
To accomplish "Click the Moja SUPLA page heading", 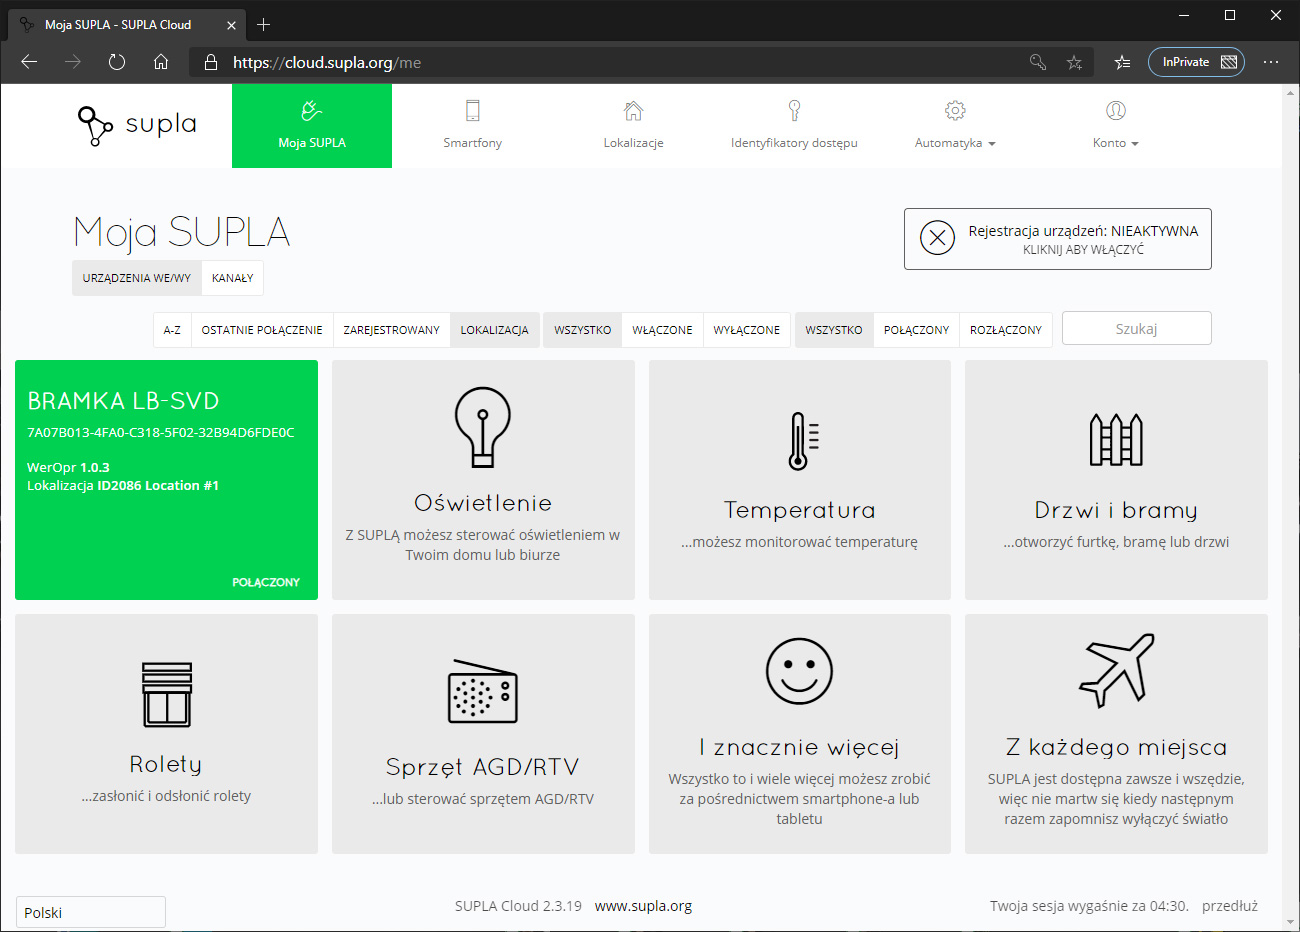I will [x=182, y=232].
